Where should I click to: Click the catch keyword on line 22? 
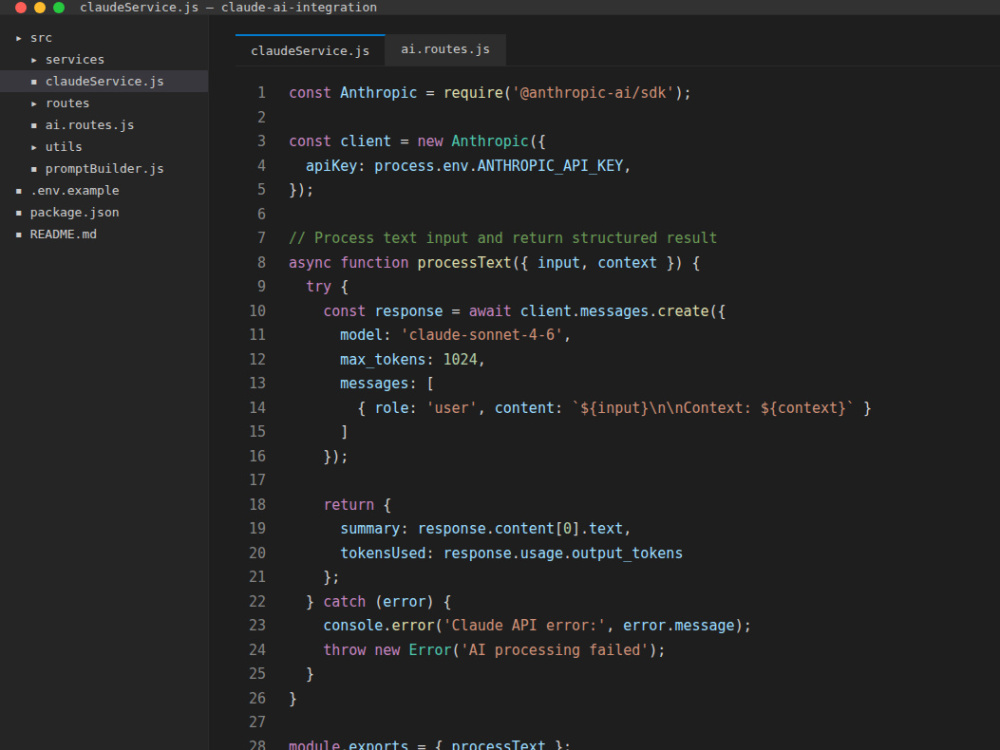pos(344,602)
